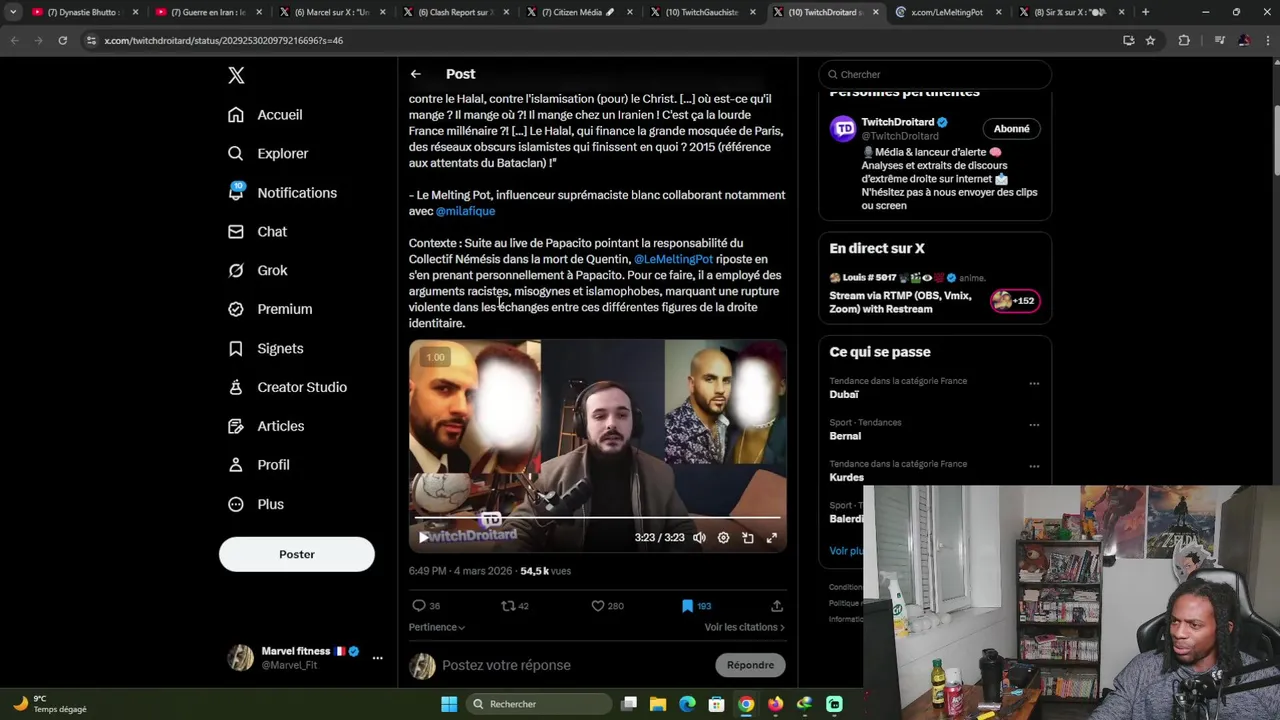The image size is (1280, 720).
Task: Switch to Guerre en Iran tab
Action: (x=207, y=12)
